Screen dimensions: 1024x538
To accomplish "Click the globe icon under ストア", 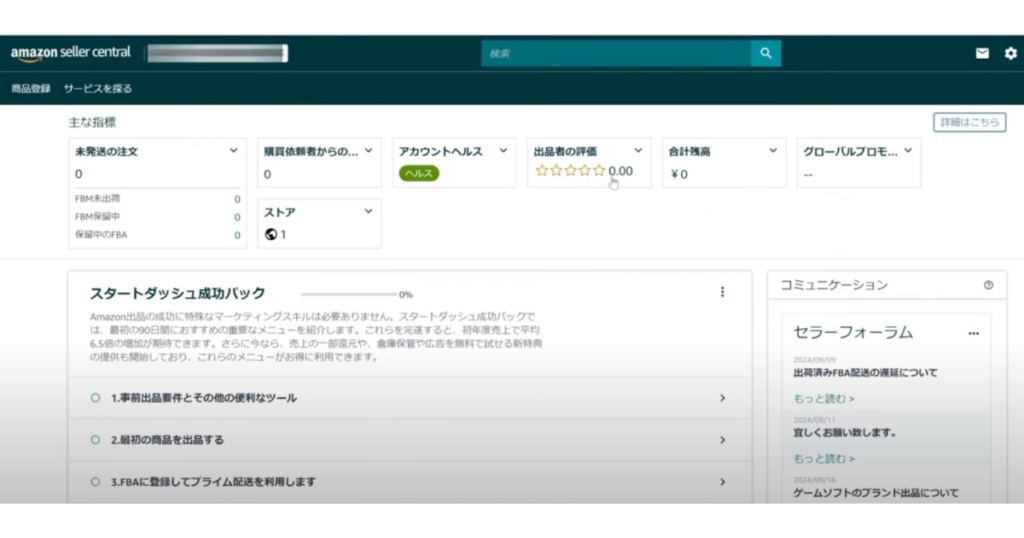I will point(271,234).
